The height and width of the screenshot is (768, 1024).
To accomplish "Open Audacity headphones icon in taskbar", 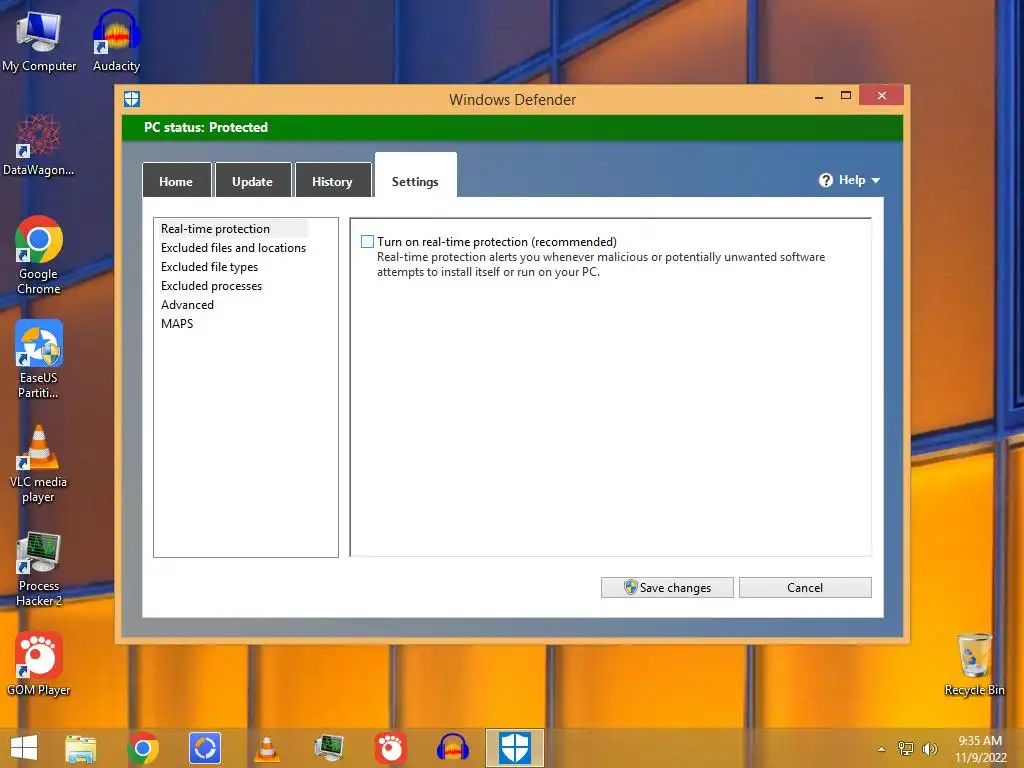I will (x=453, y=748).
